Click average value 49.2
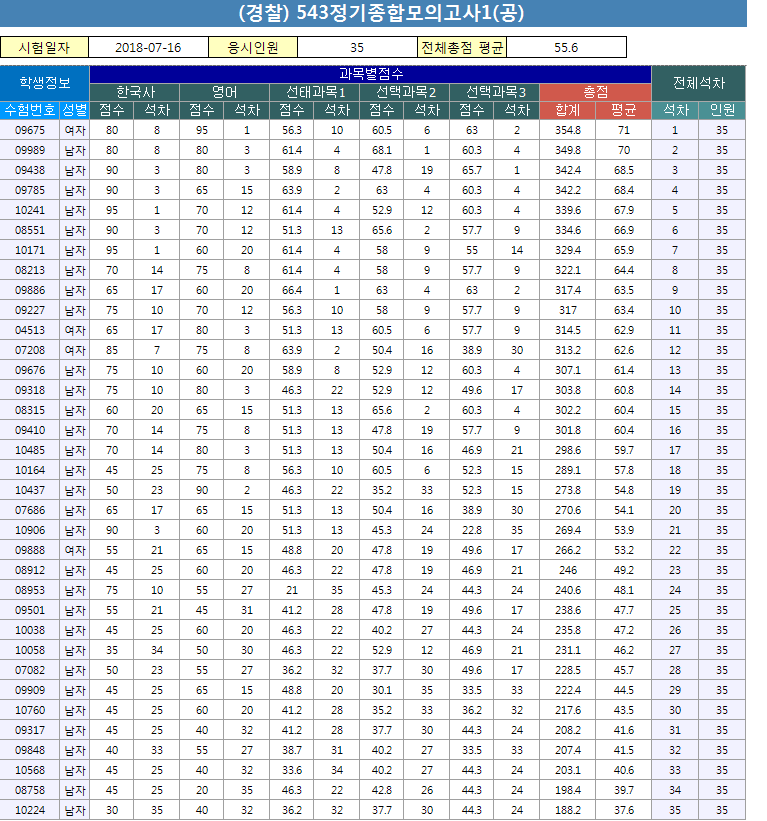This screenshot has height=821, width=767. point(624,570)
